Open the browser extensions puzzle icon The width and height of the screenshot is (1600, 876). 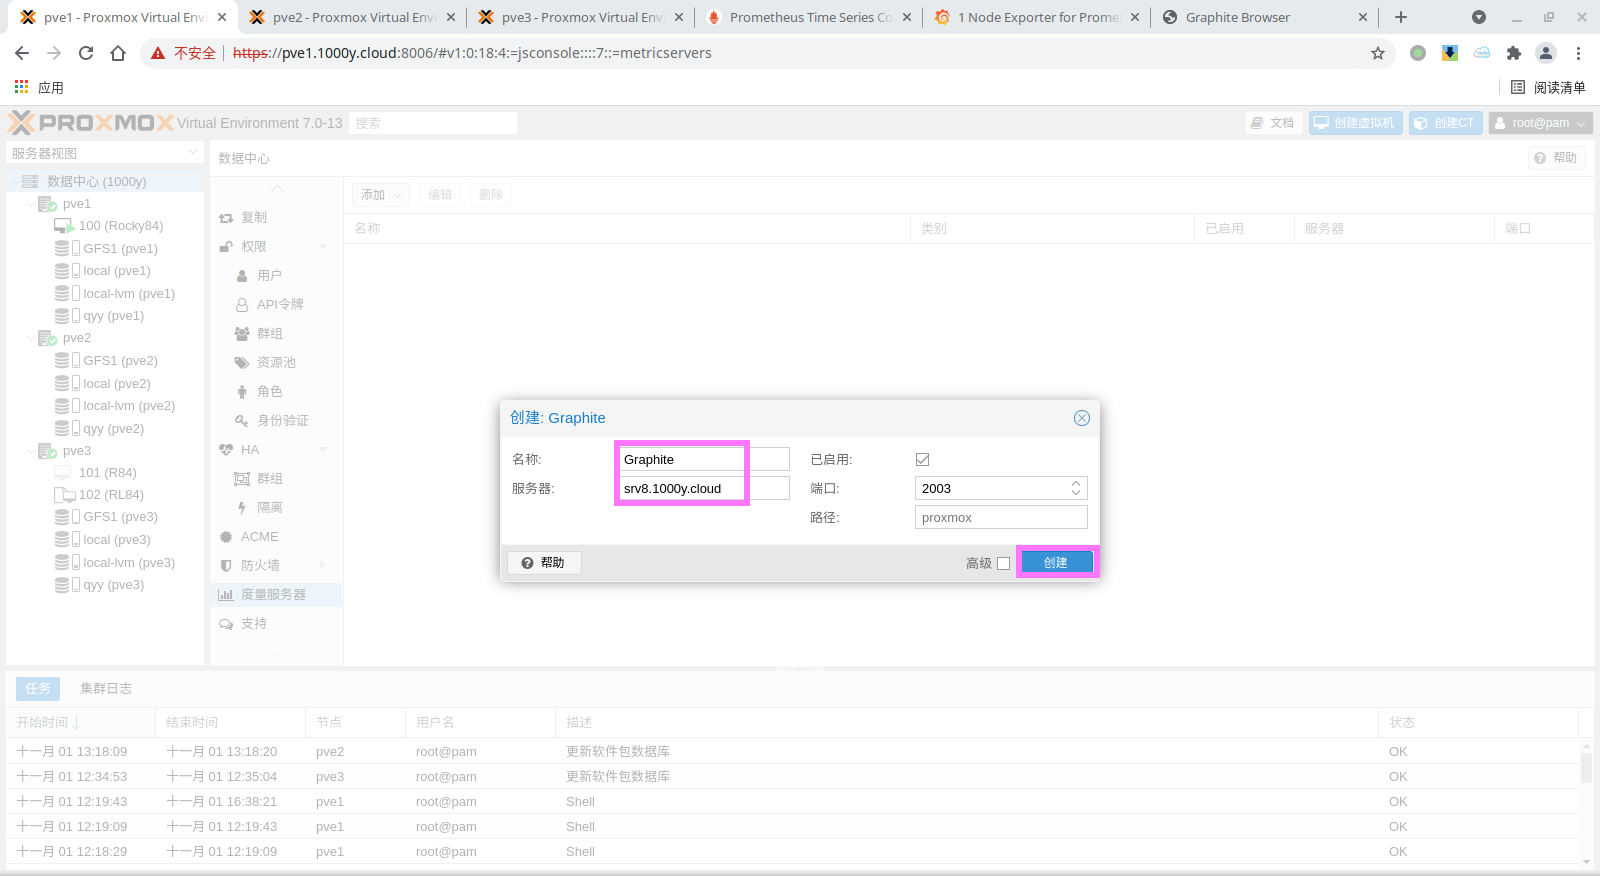pyautogui.click(x=1514, y=53)
